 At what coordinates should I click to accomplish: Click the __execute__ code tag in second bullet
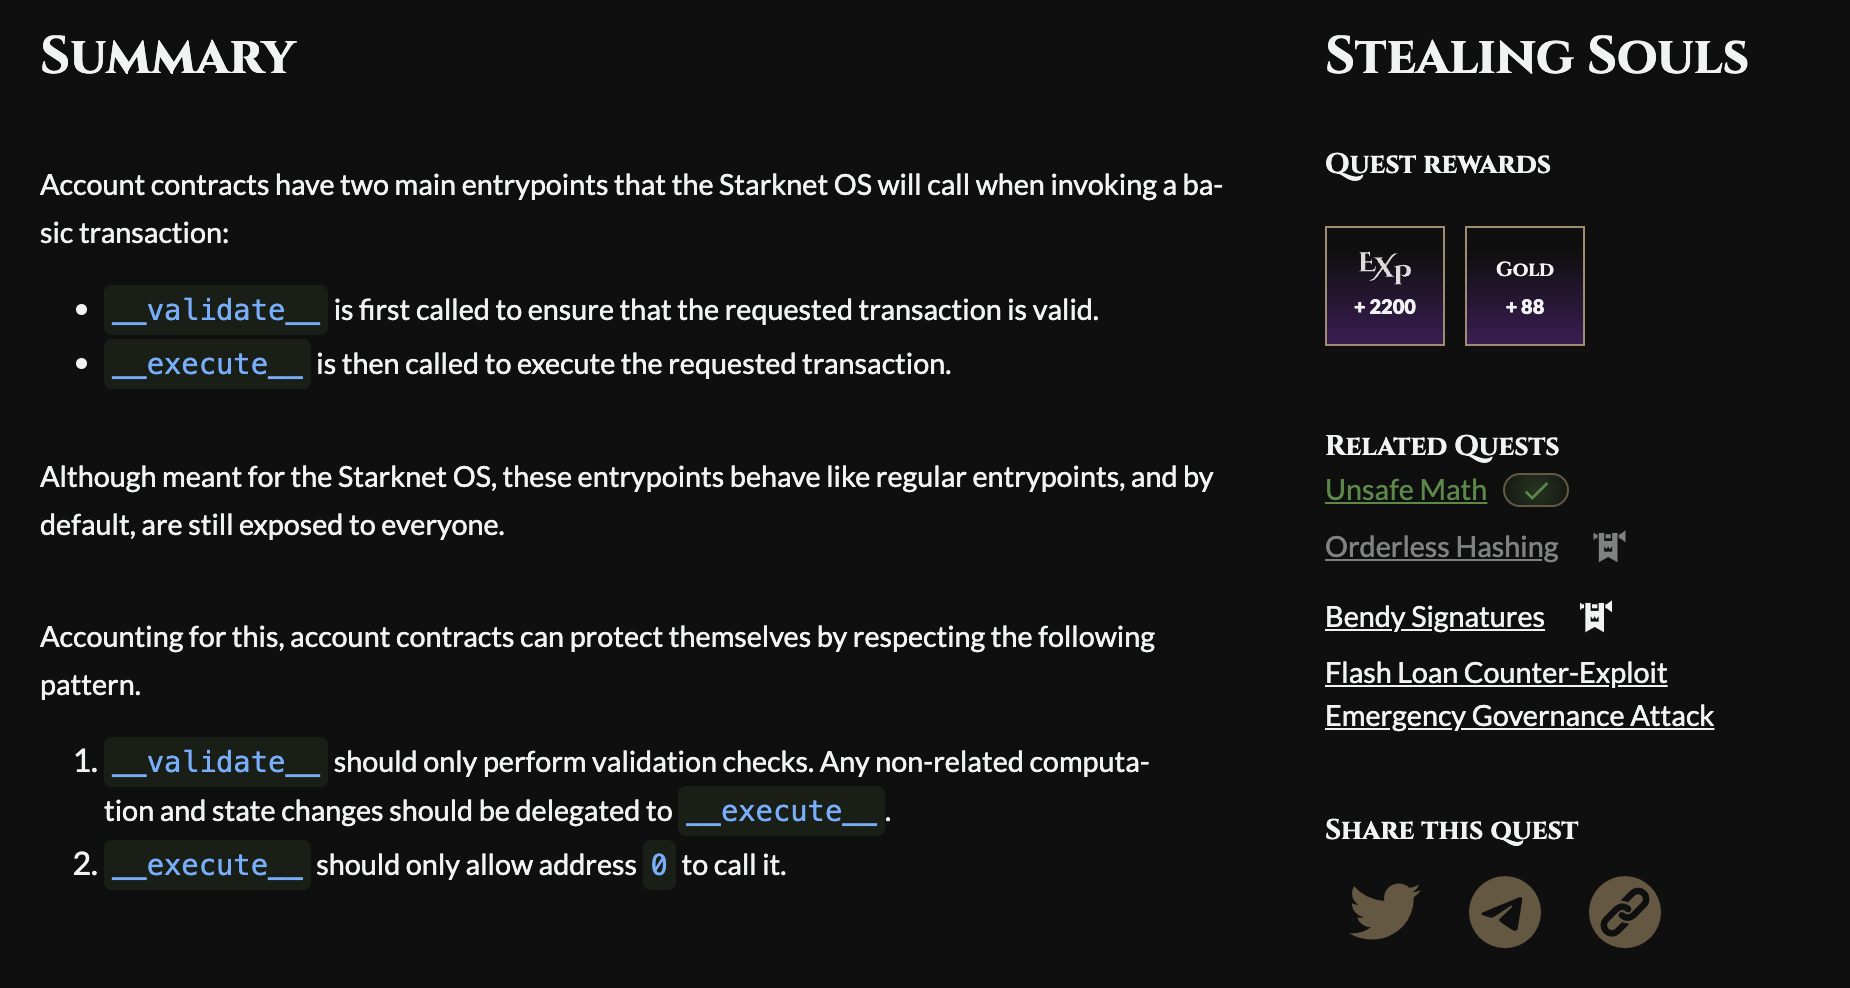pos(207,364)
